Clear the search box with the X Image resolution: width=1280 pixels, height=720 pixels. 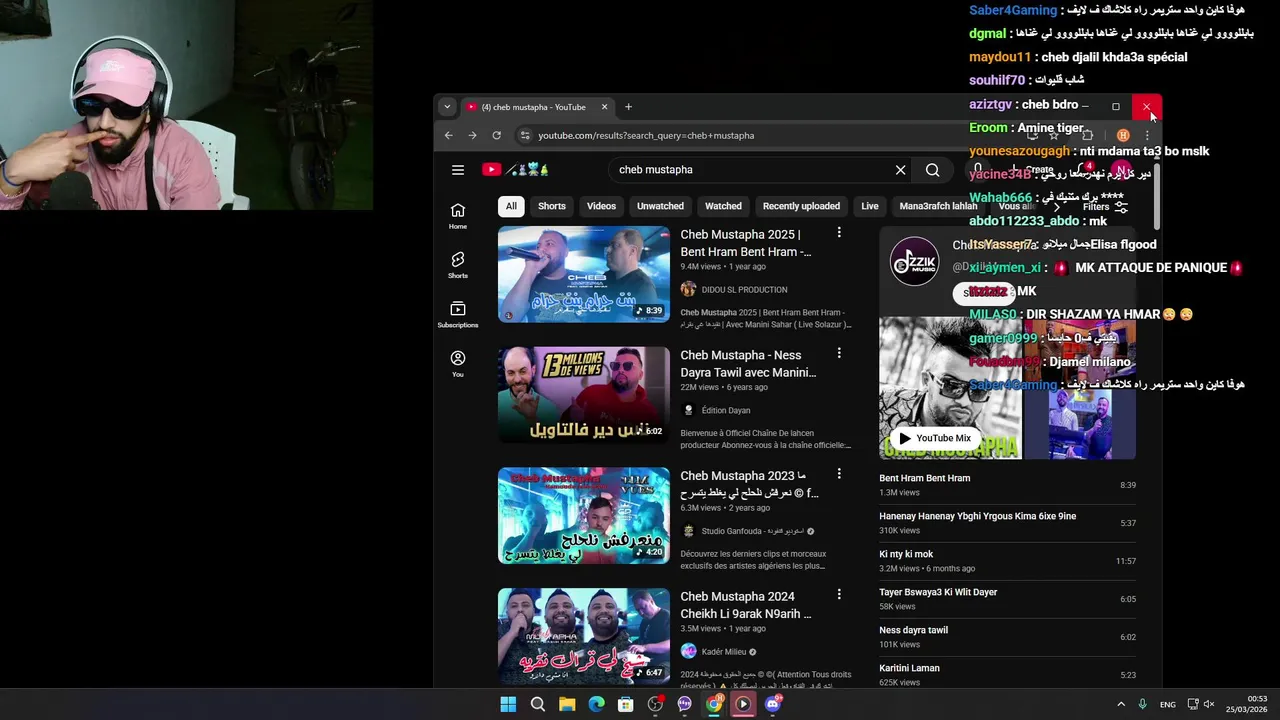click(x=900, y=170)
